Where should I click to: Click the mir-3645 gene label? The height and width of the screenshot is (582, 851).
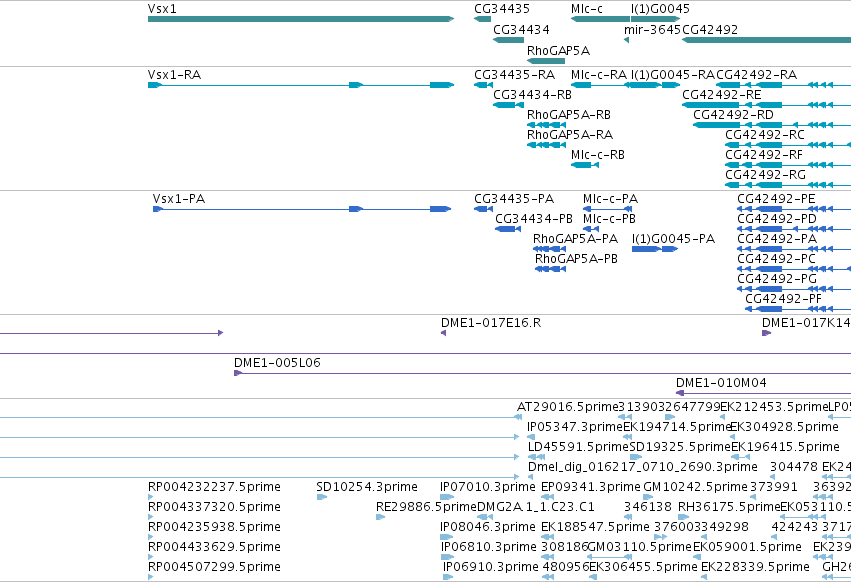652,29
